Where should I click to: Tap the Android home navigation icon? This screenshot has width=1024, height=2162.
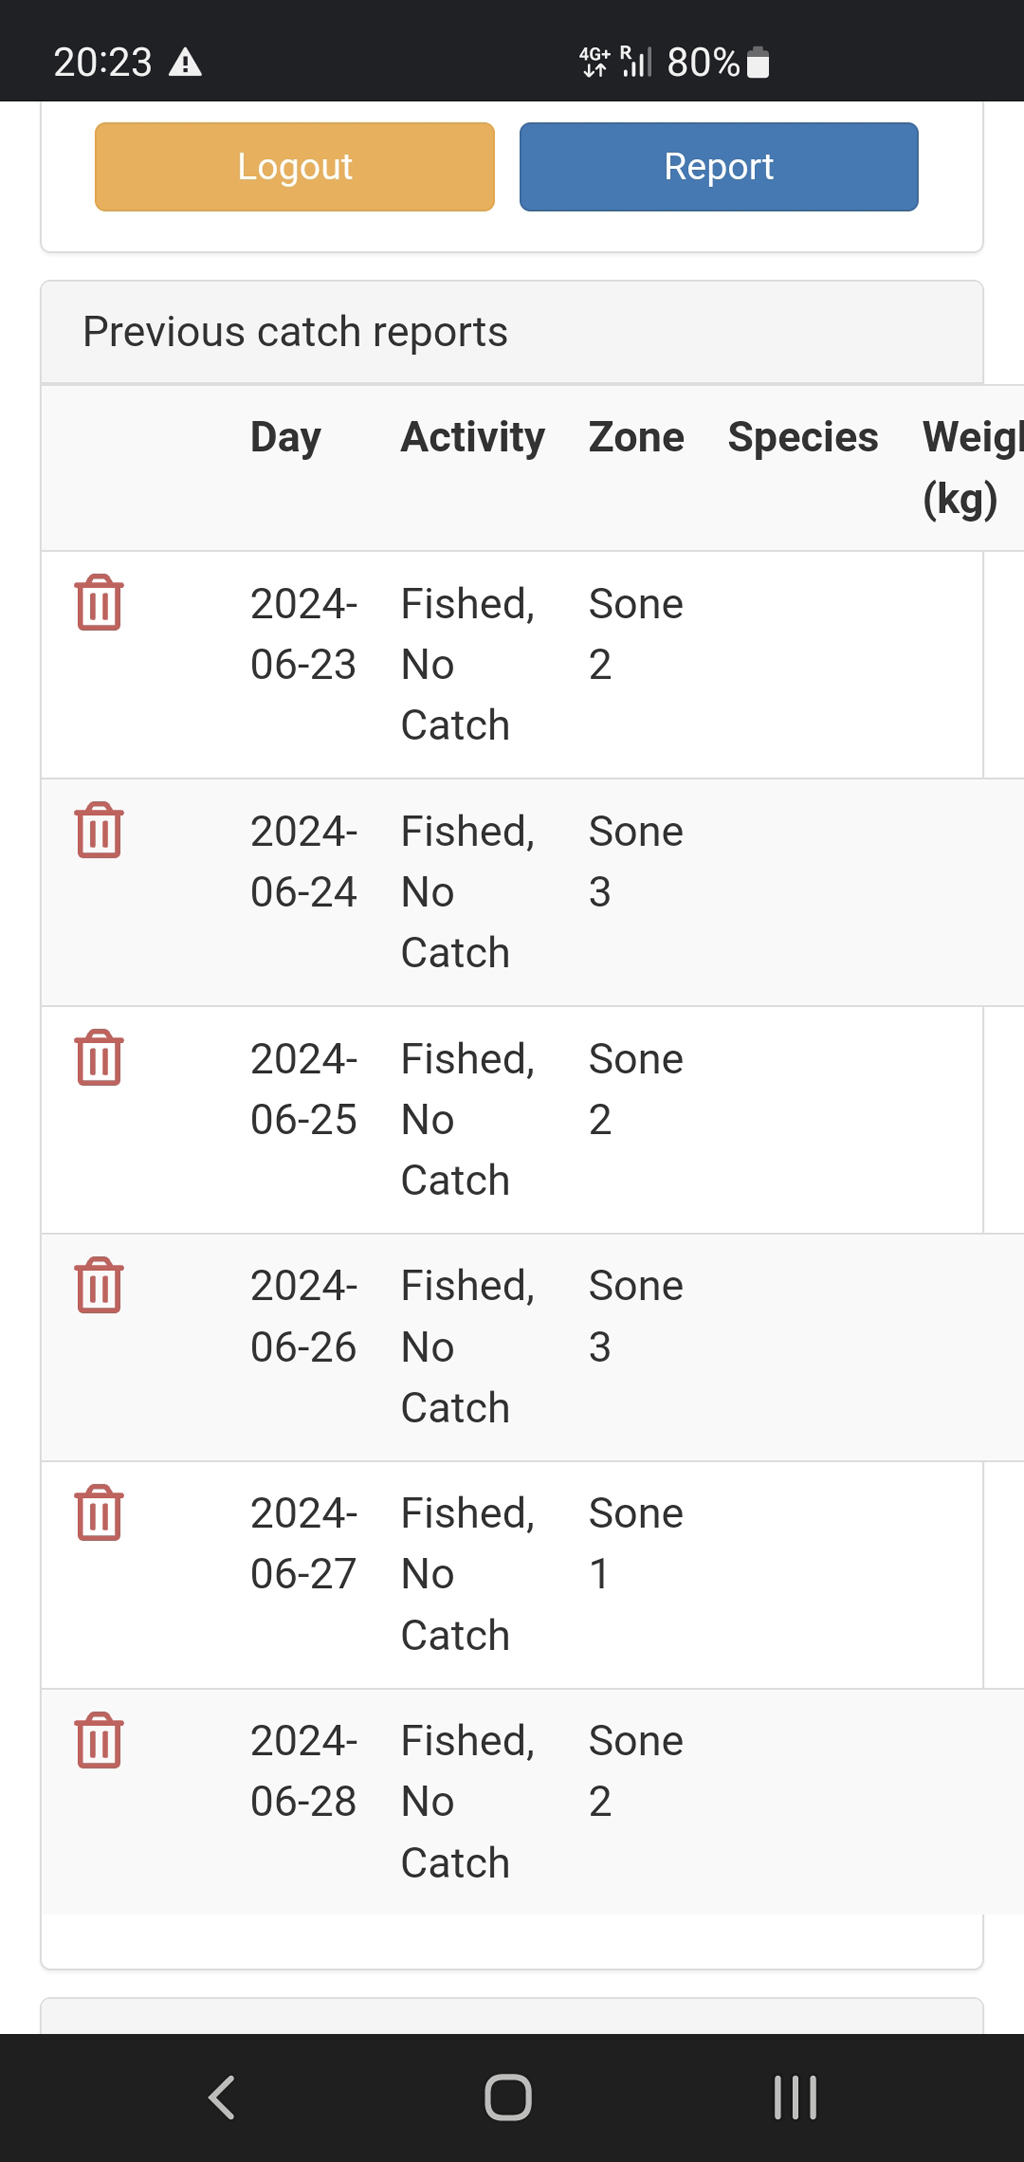[x=508, y=2097]
